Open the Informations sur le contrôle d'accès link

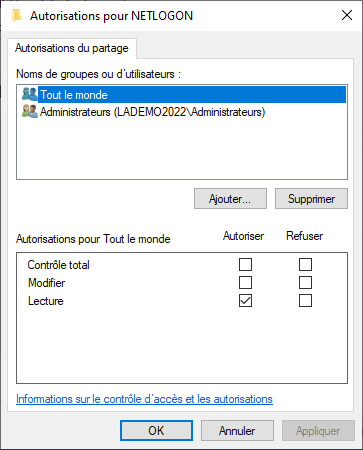pos(144,399)
